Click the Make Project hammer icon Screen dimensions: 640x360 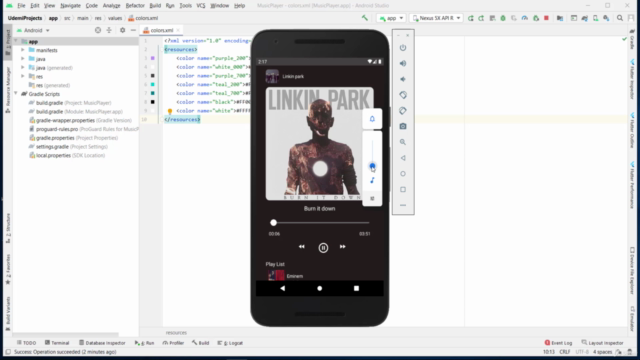click(x=365, y=18)
